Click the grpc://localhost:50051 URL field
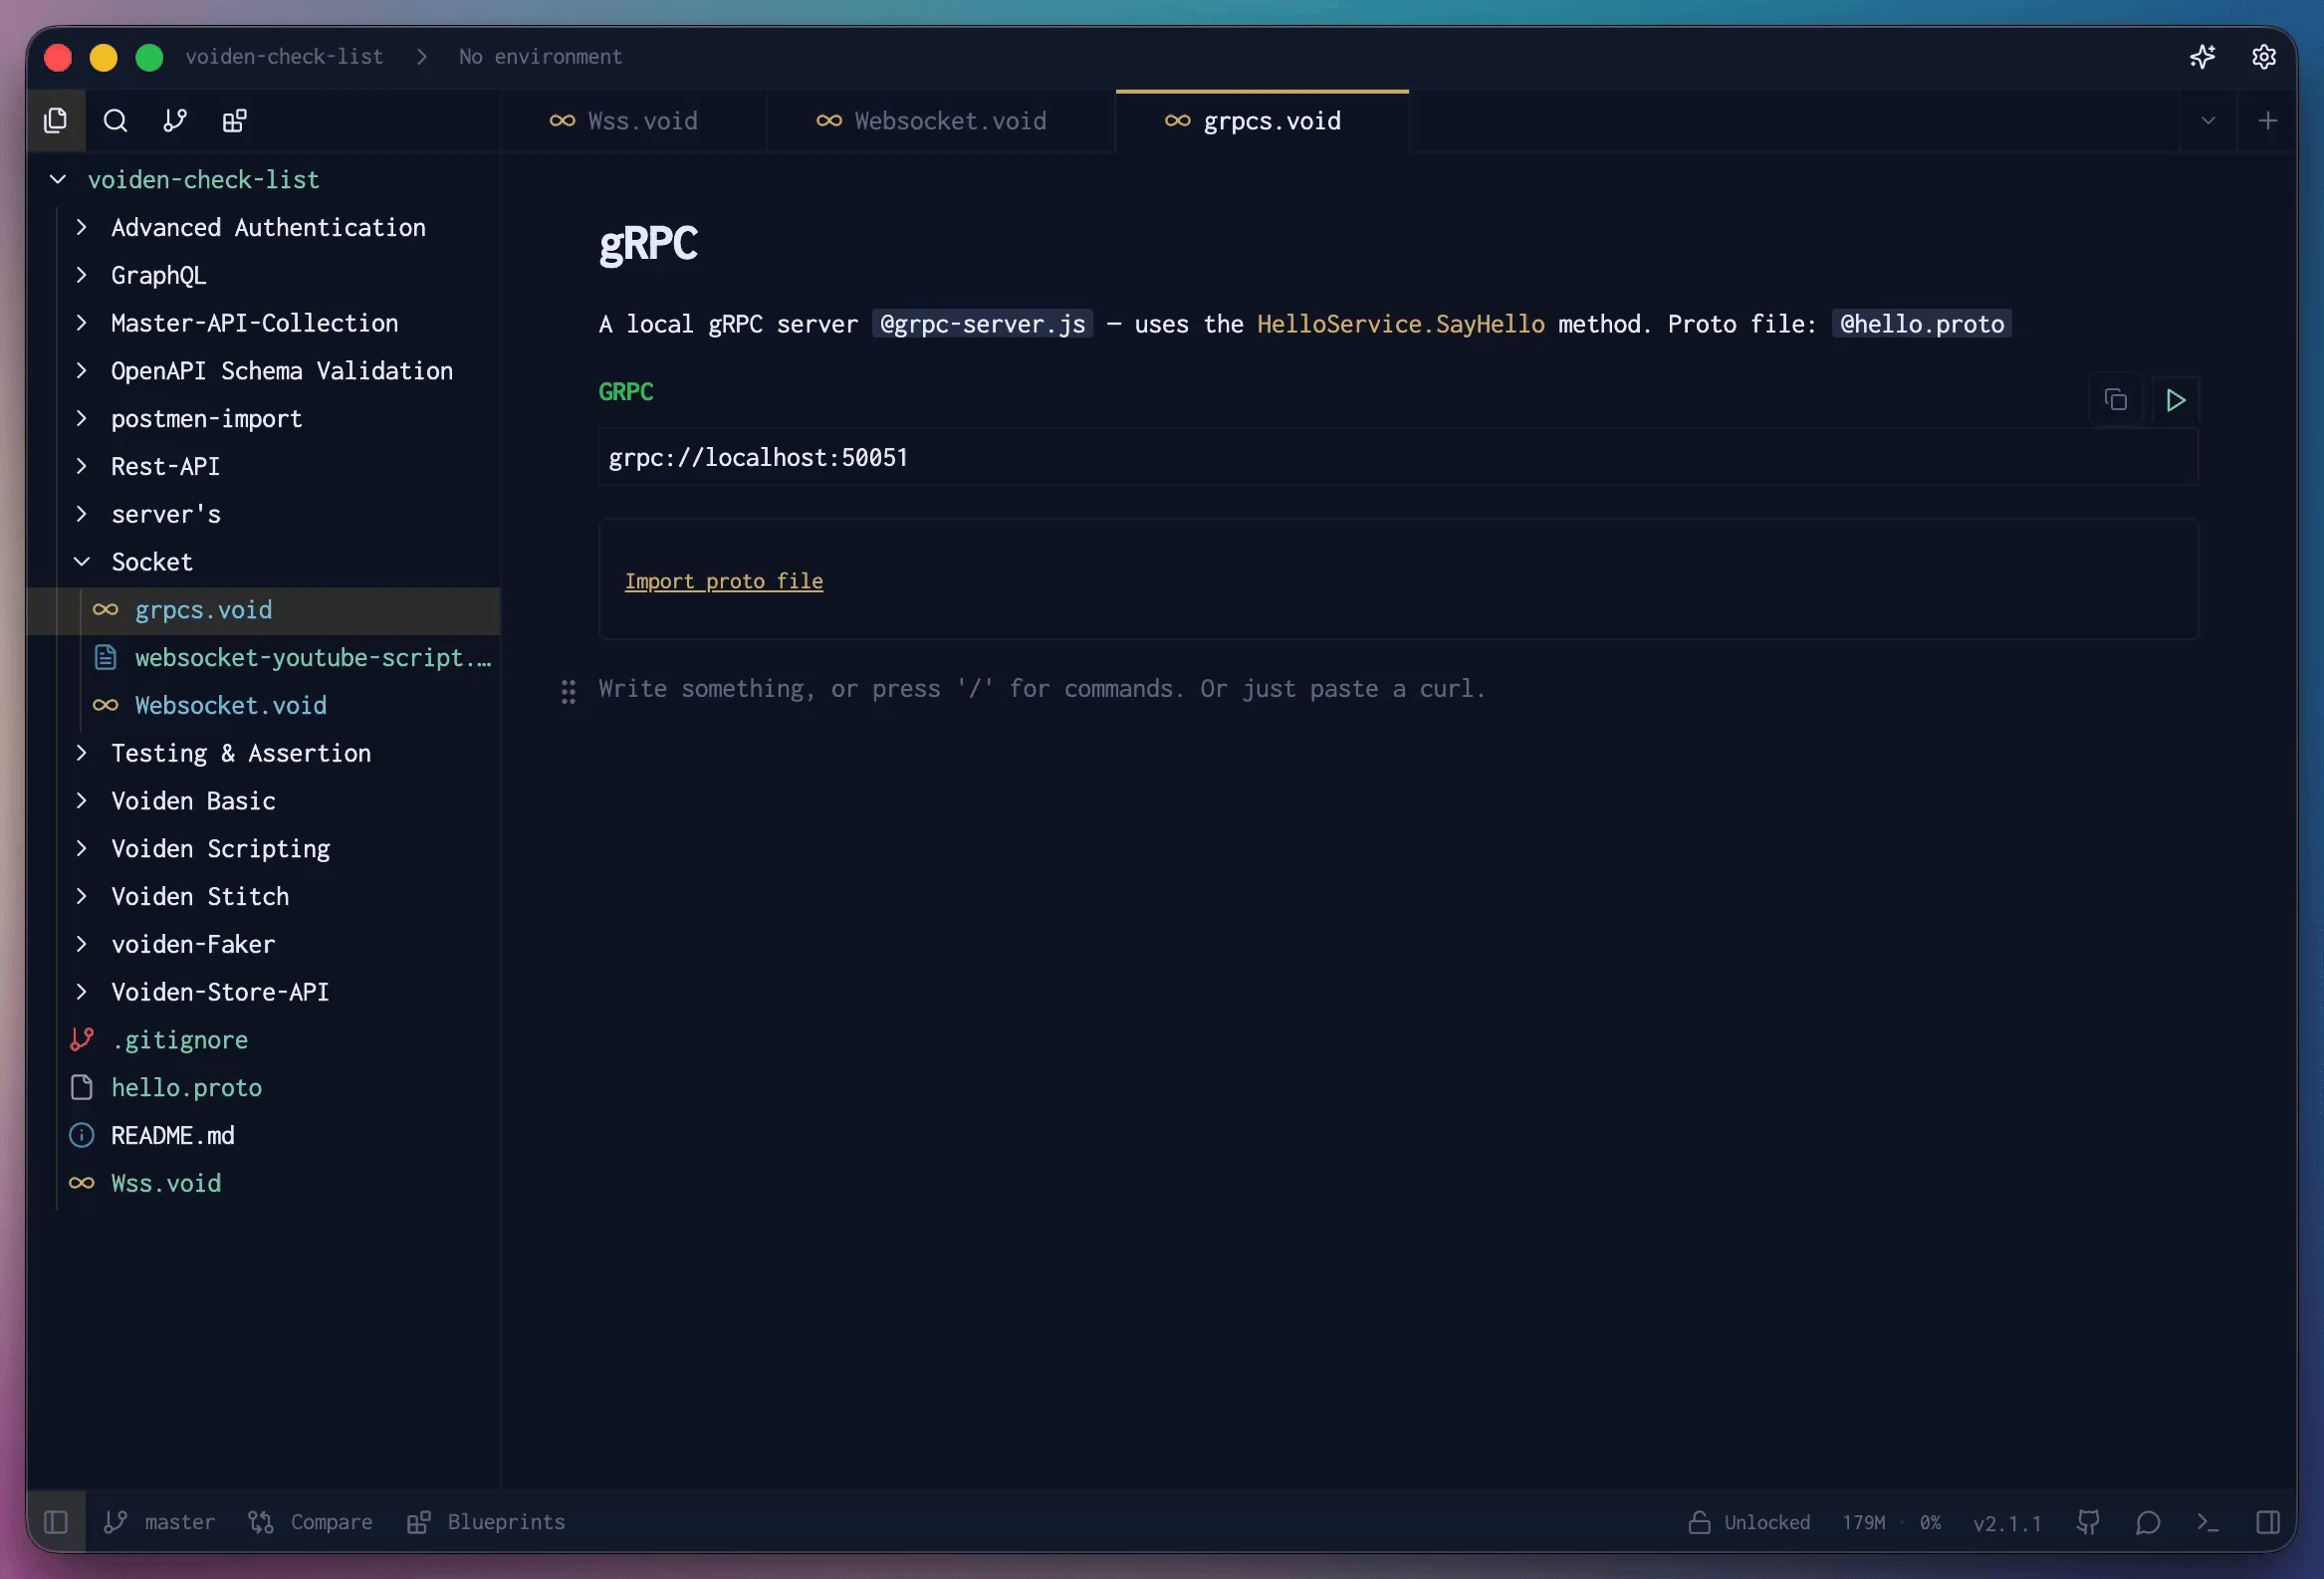The height and width of the screenshot is (1579, 2324). (x=1398, y=457)
